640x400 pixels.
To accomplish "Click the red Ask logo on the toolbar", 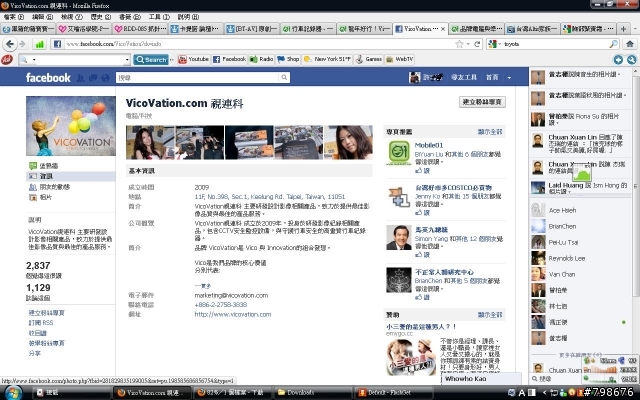I will 7,60.
